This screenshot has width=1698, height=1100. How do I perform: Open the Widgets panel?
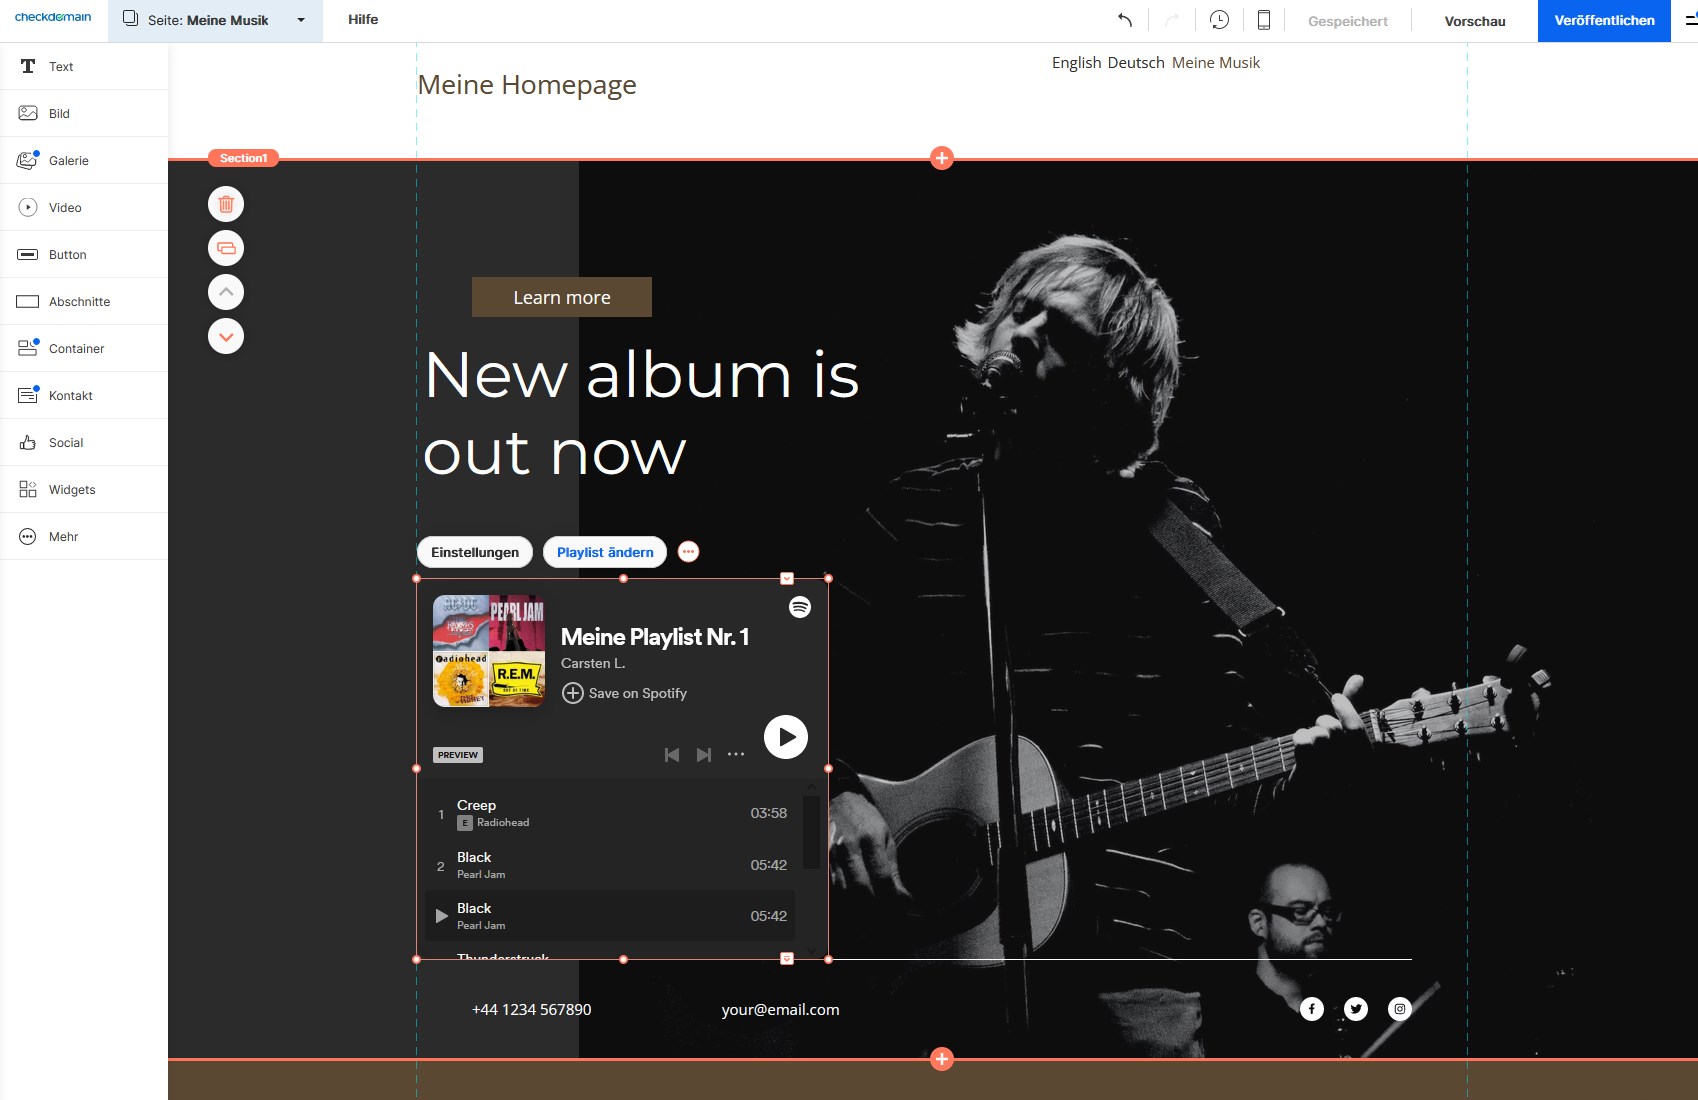[70, 489]
